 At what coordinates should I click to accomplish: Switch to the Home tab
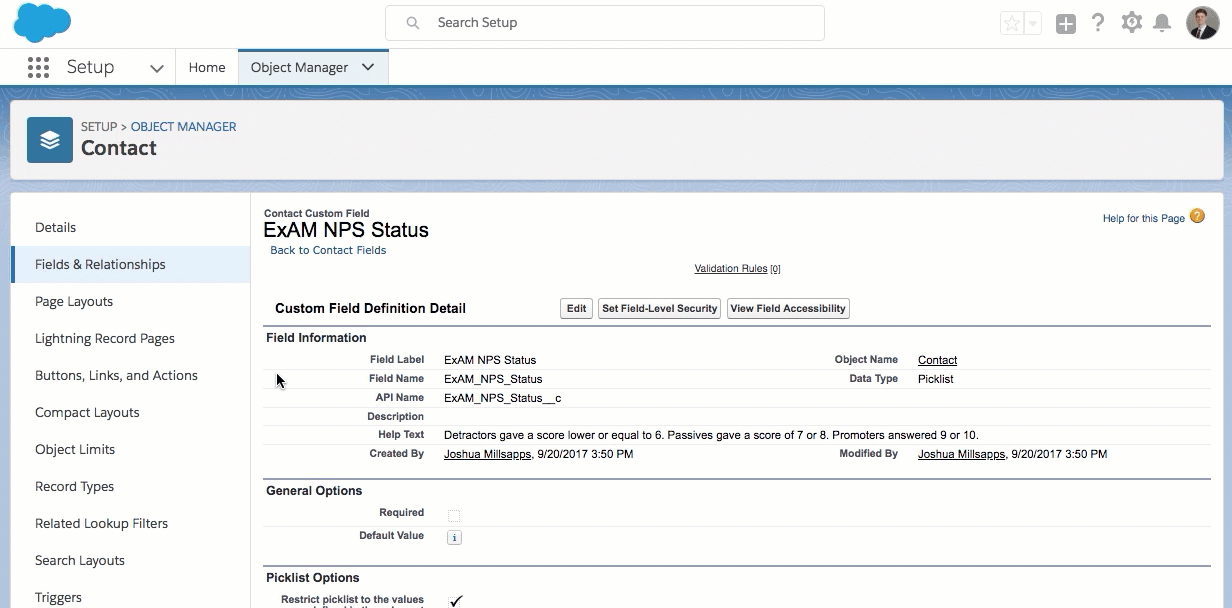(x=207, y=67)
